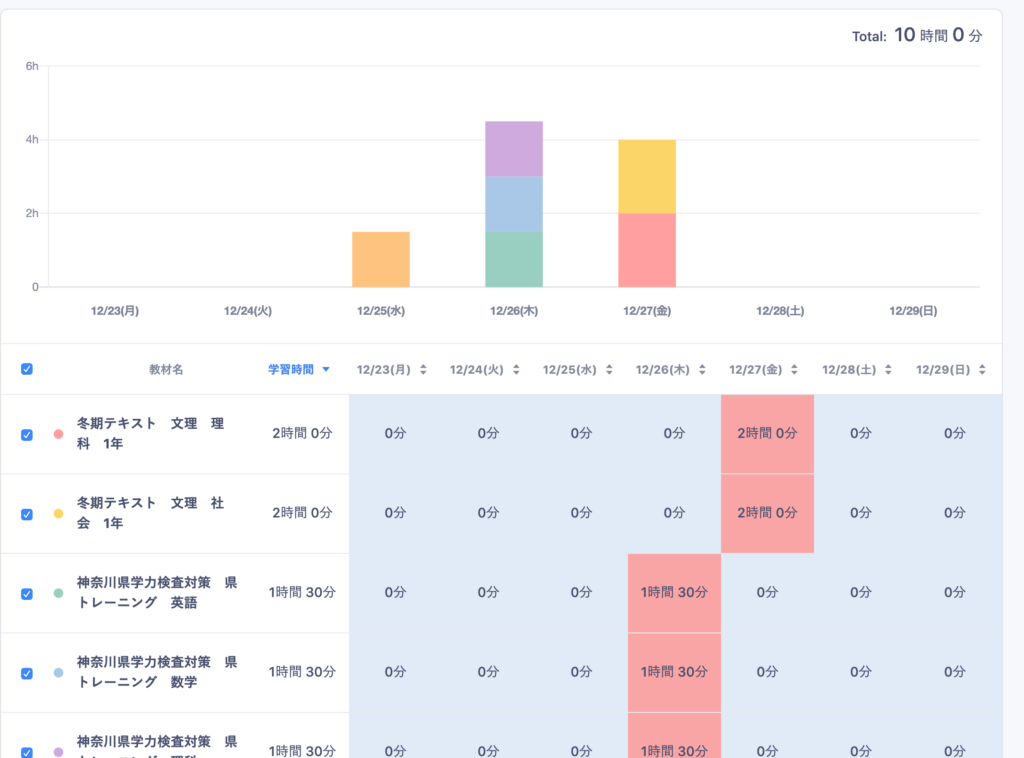Screen dimensions: 1024x758
Task: Click 1時間 30分 cell in 数学 row
Action: tap(674, 672)
